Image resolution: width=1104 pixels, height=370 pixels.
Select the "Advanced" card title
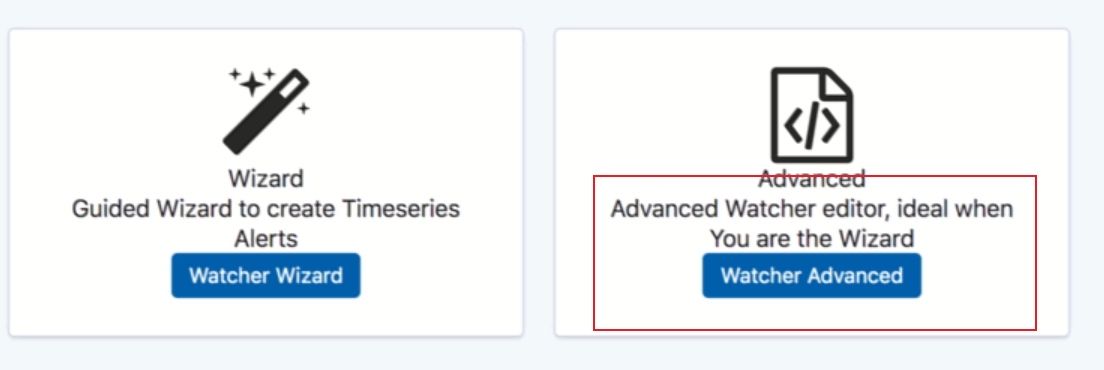(811, 179)
